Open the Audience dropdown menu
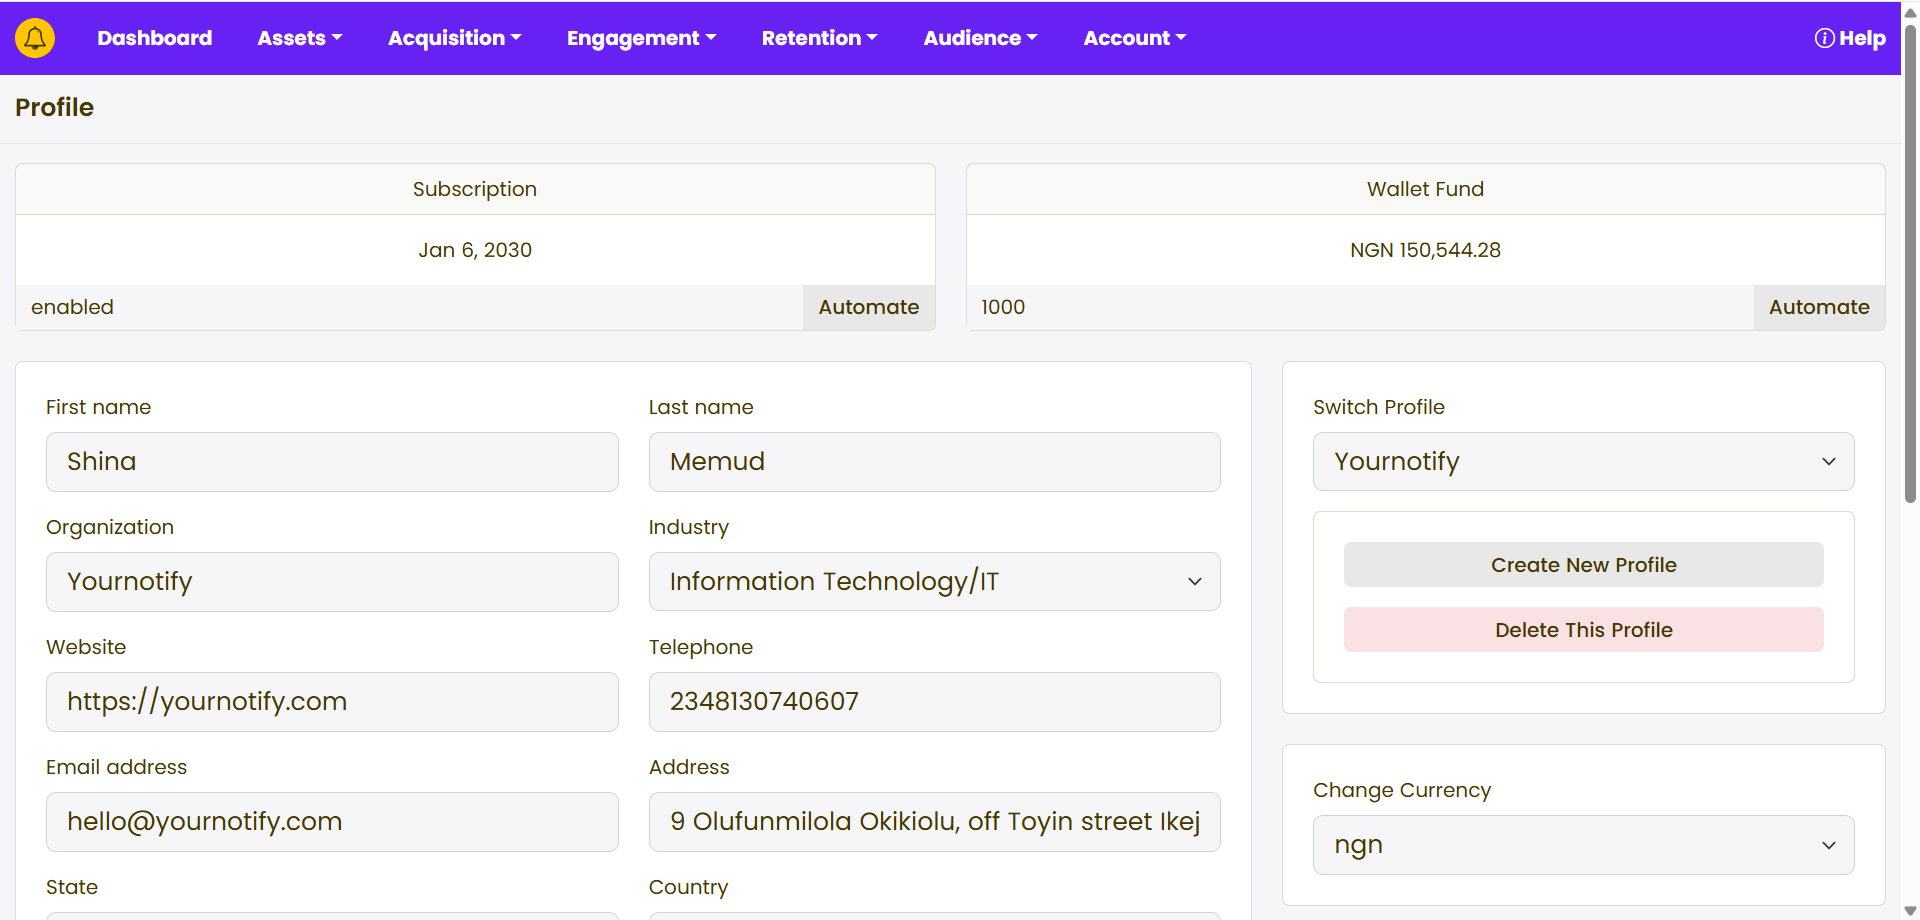The image size is (1920, 920). click(x=980, y=38)
